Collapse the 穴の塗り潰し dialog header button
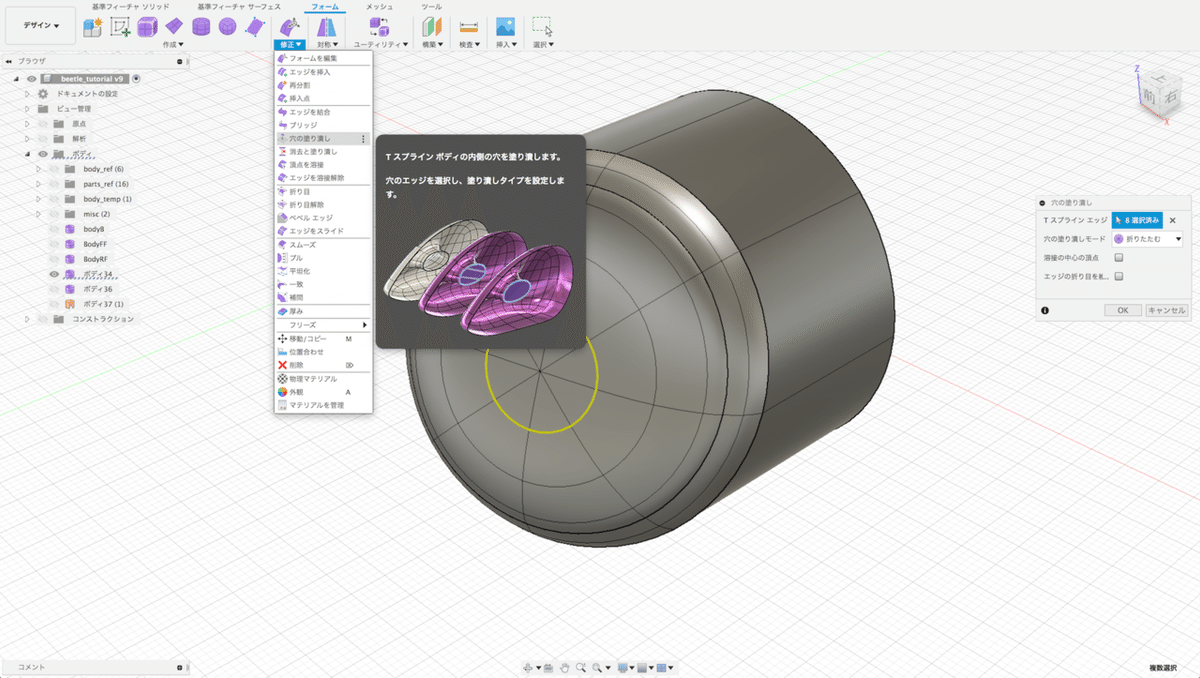1200x678 pixels. 1043,202
